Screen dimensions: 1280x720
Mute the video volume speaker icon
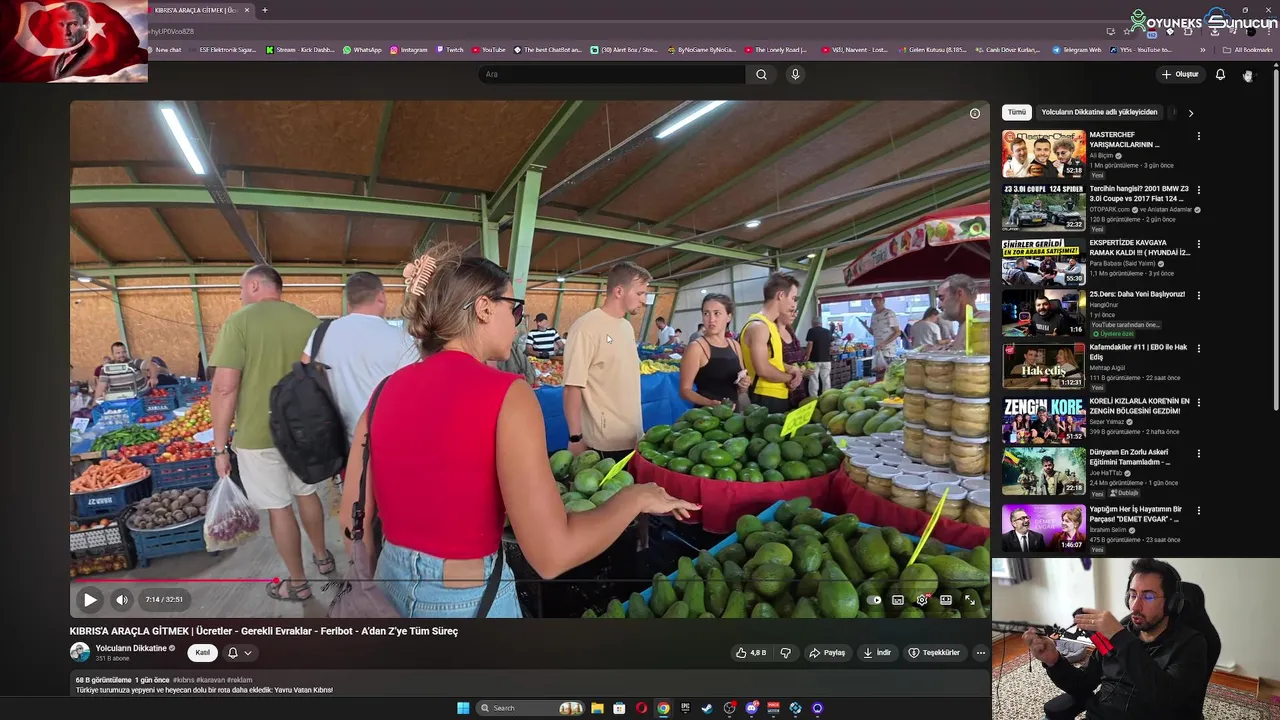[x=122, y=600]
